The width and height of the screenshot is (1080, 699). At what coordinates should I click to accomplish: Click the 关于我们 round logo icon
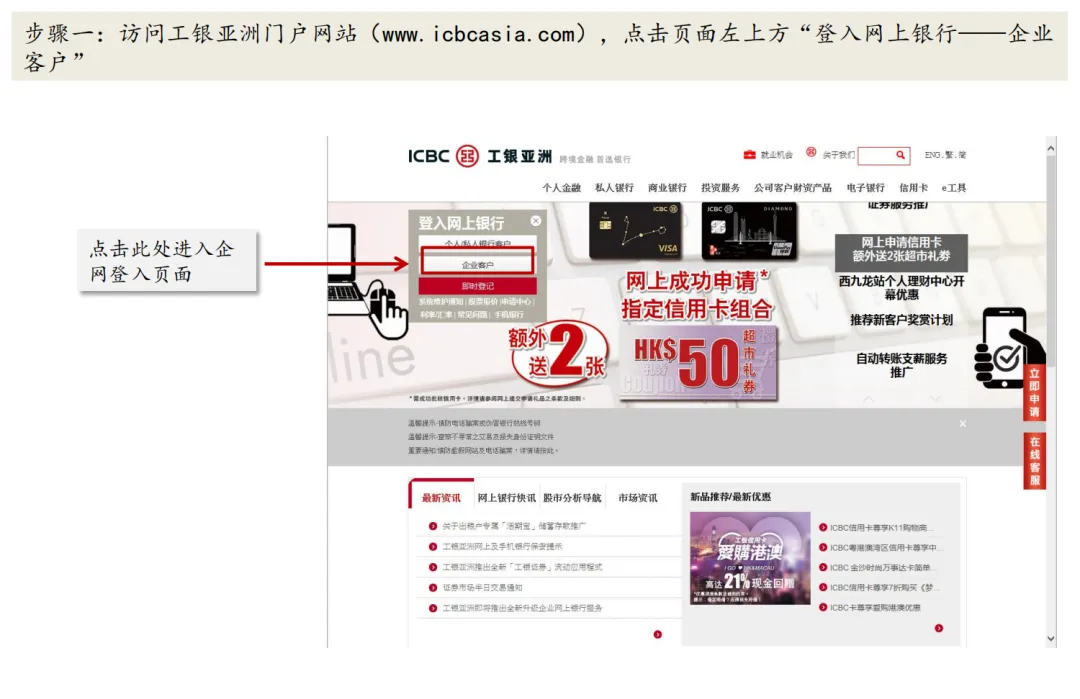811,154
